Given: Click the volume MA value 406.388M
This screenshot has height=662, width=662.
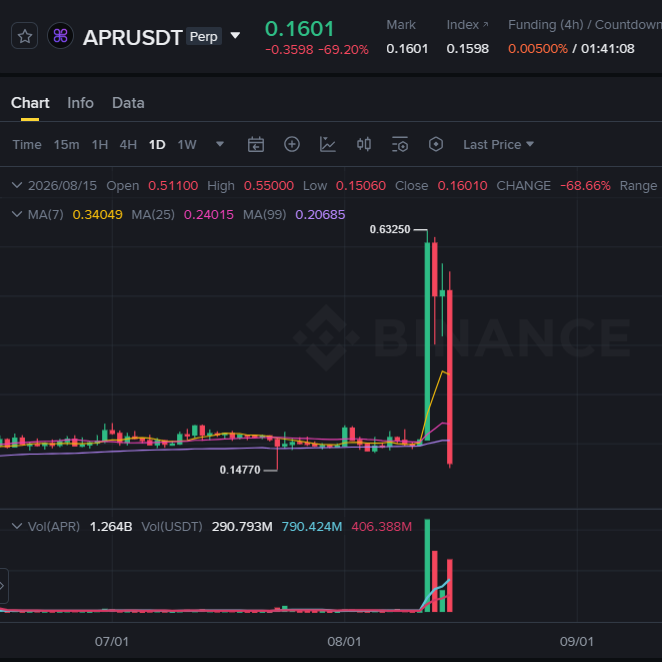Looking at the screenshot, I should coord(381,526).
